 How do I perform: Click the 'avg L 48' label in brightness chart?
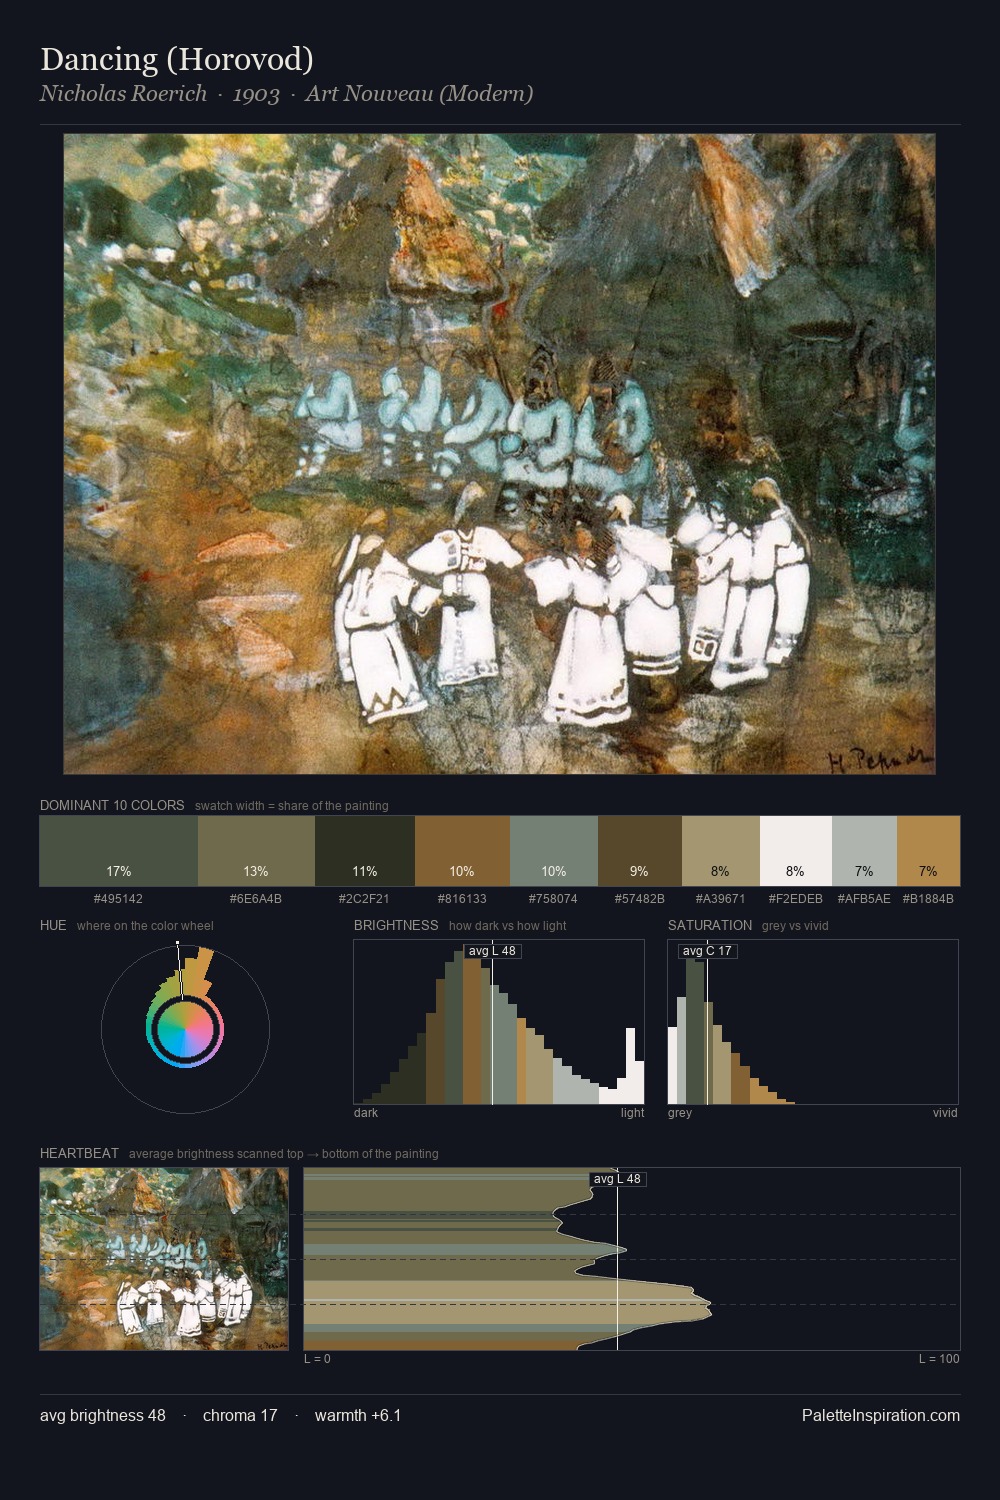point(492,951)
